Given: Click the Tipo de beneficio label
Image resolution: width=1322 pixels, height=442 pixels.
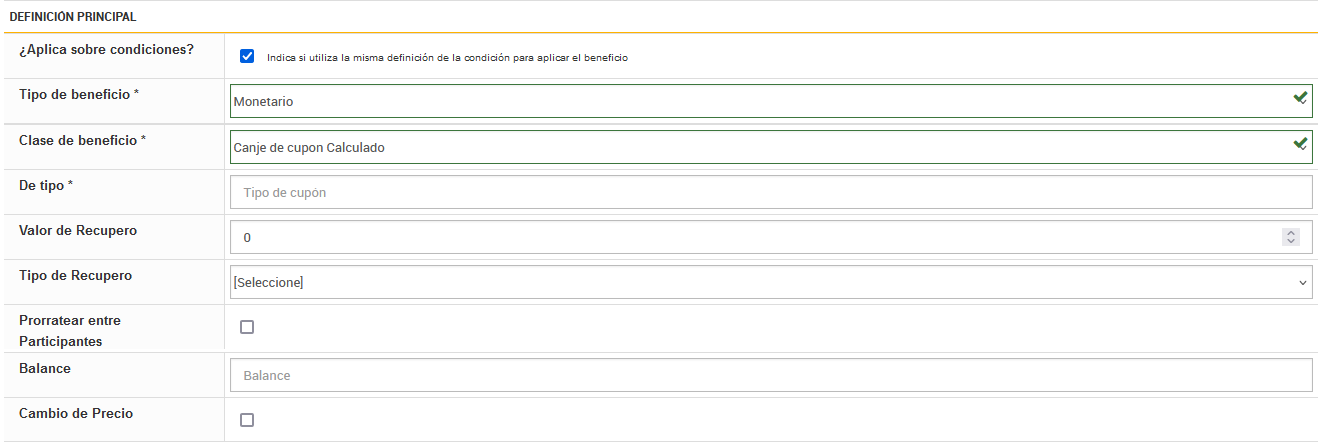Looking at the screenshot, I should (79, 94).
